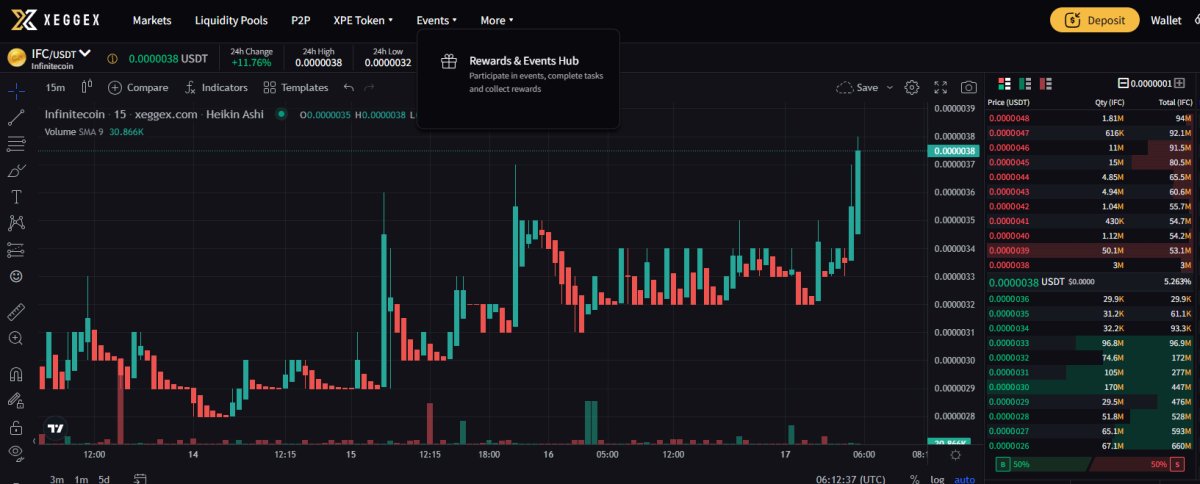The height and width of the screenshot is (484, 1200).
Task: Open chart type candles selector
Action: [x=86, y=87]
